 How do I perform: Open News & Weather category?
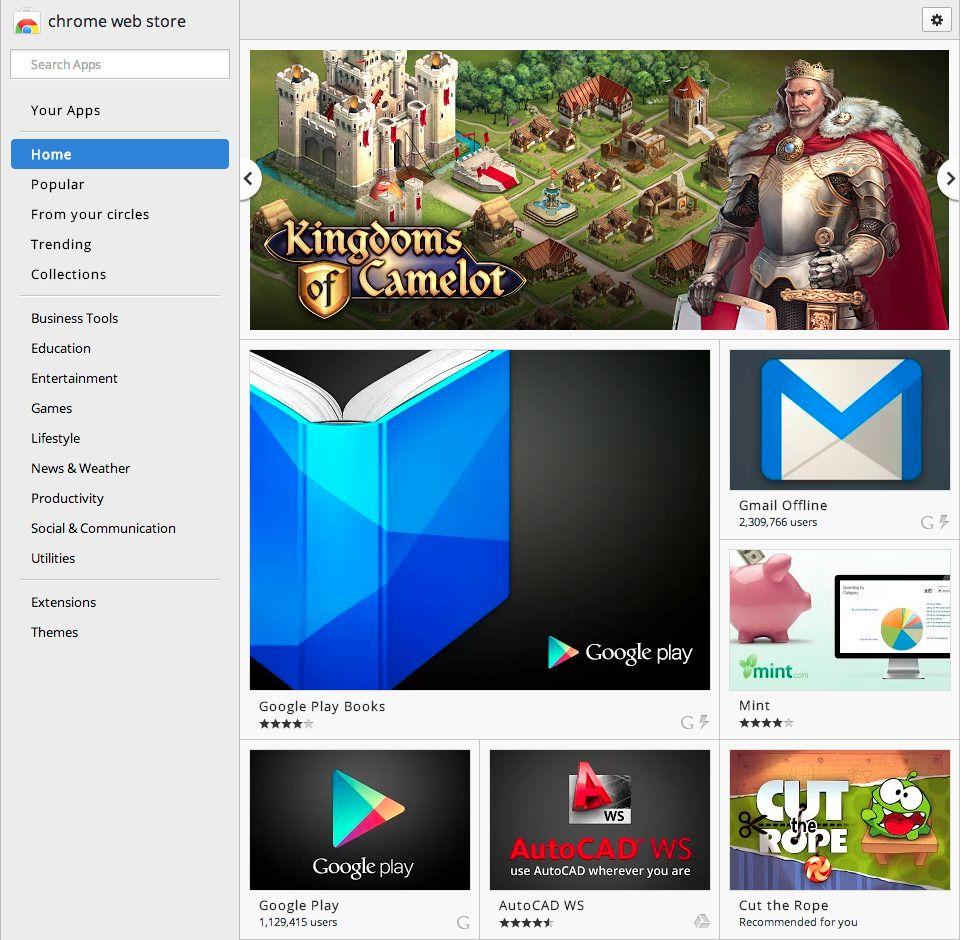(x=80, y=469)
